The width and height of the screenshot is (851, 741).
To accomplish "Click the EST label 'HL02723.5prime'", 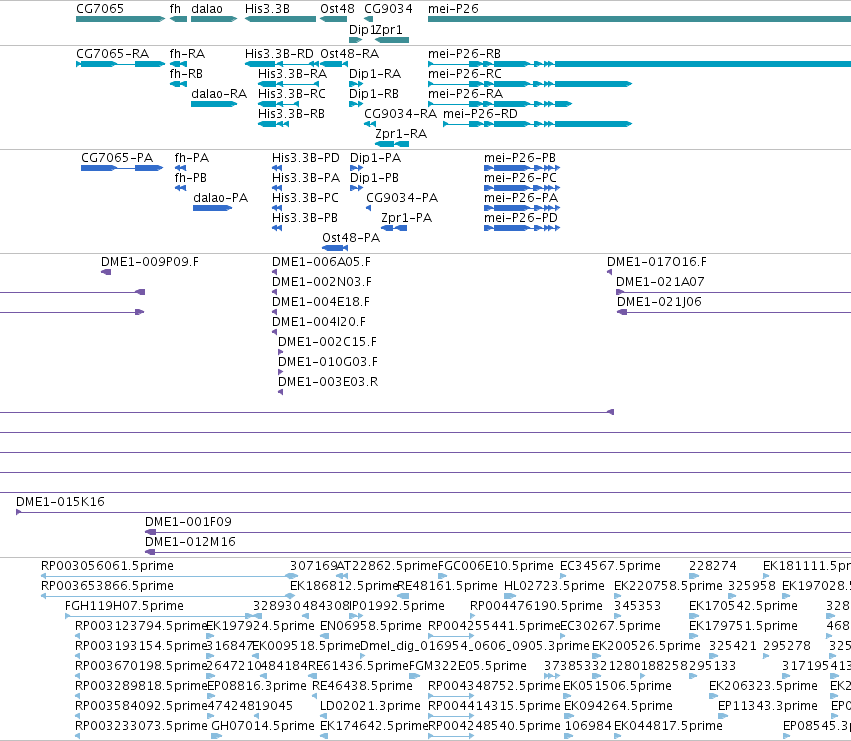I will (x=554, y=586).
